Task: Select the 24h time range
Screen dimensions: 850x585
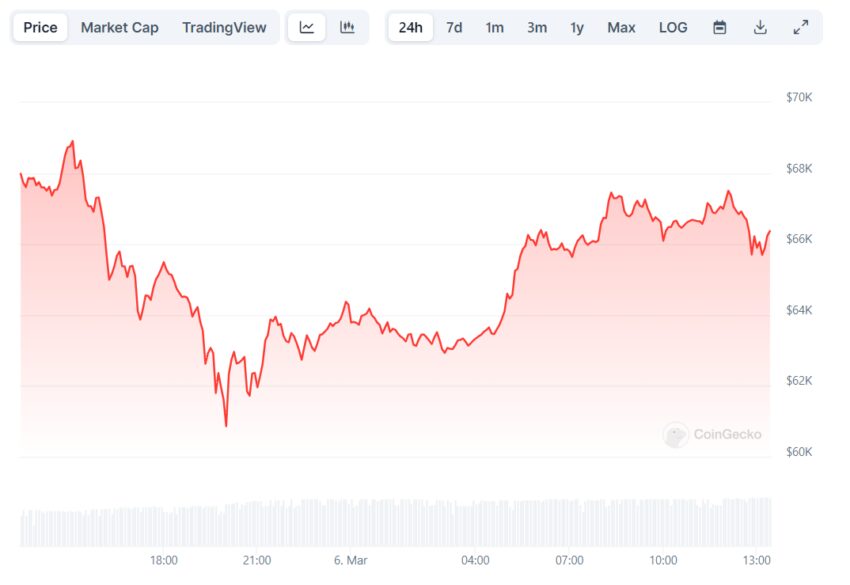Action: click(410, 27)
